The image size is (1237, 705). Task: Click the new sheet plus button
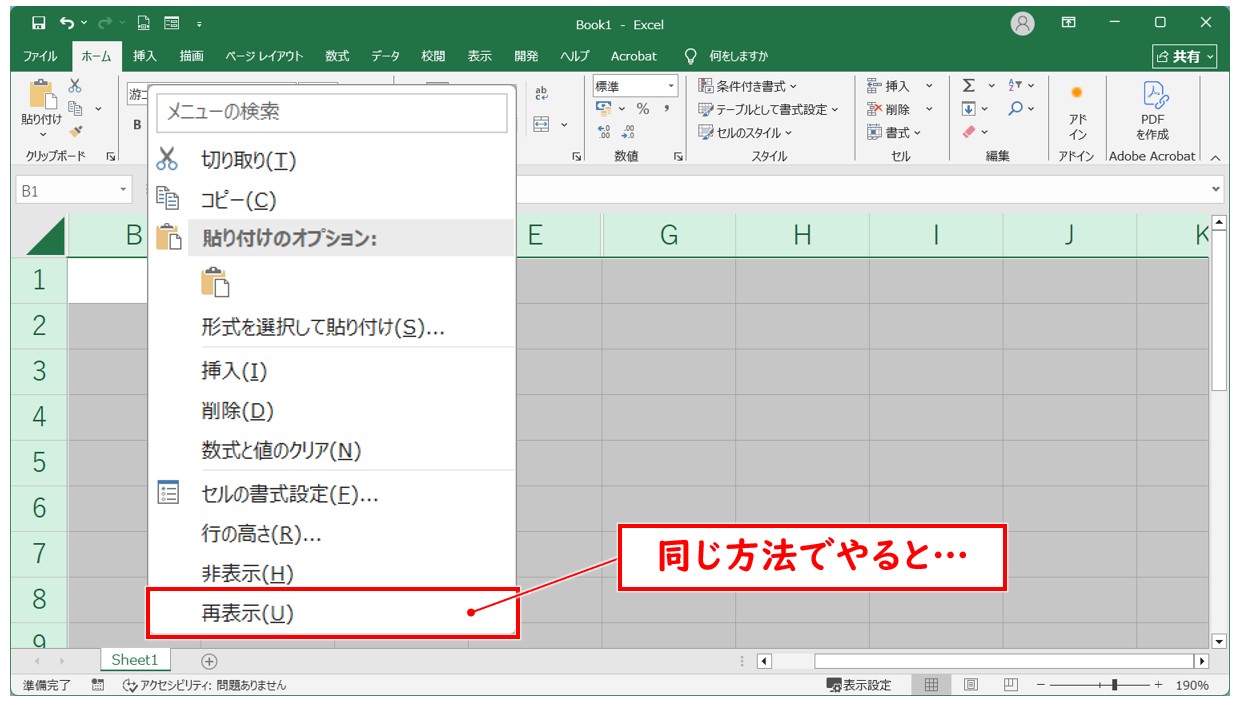click(x=209, y=661)
